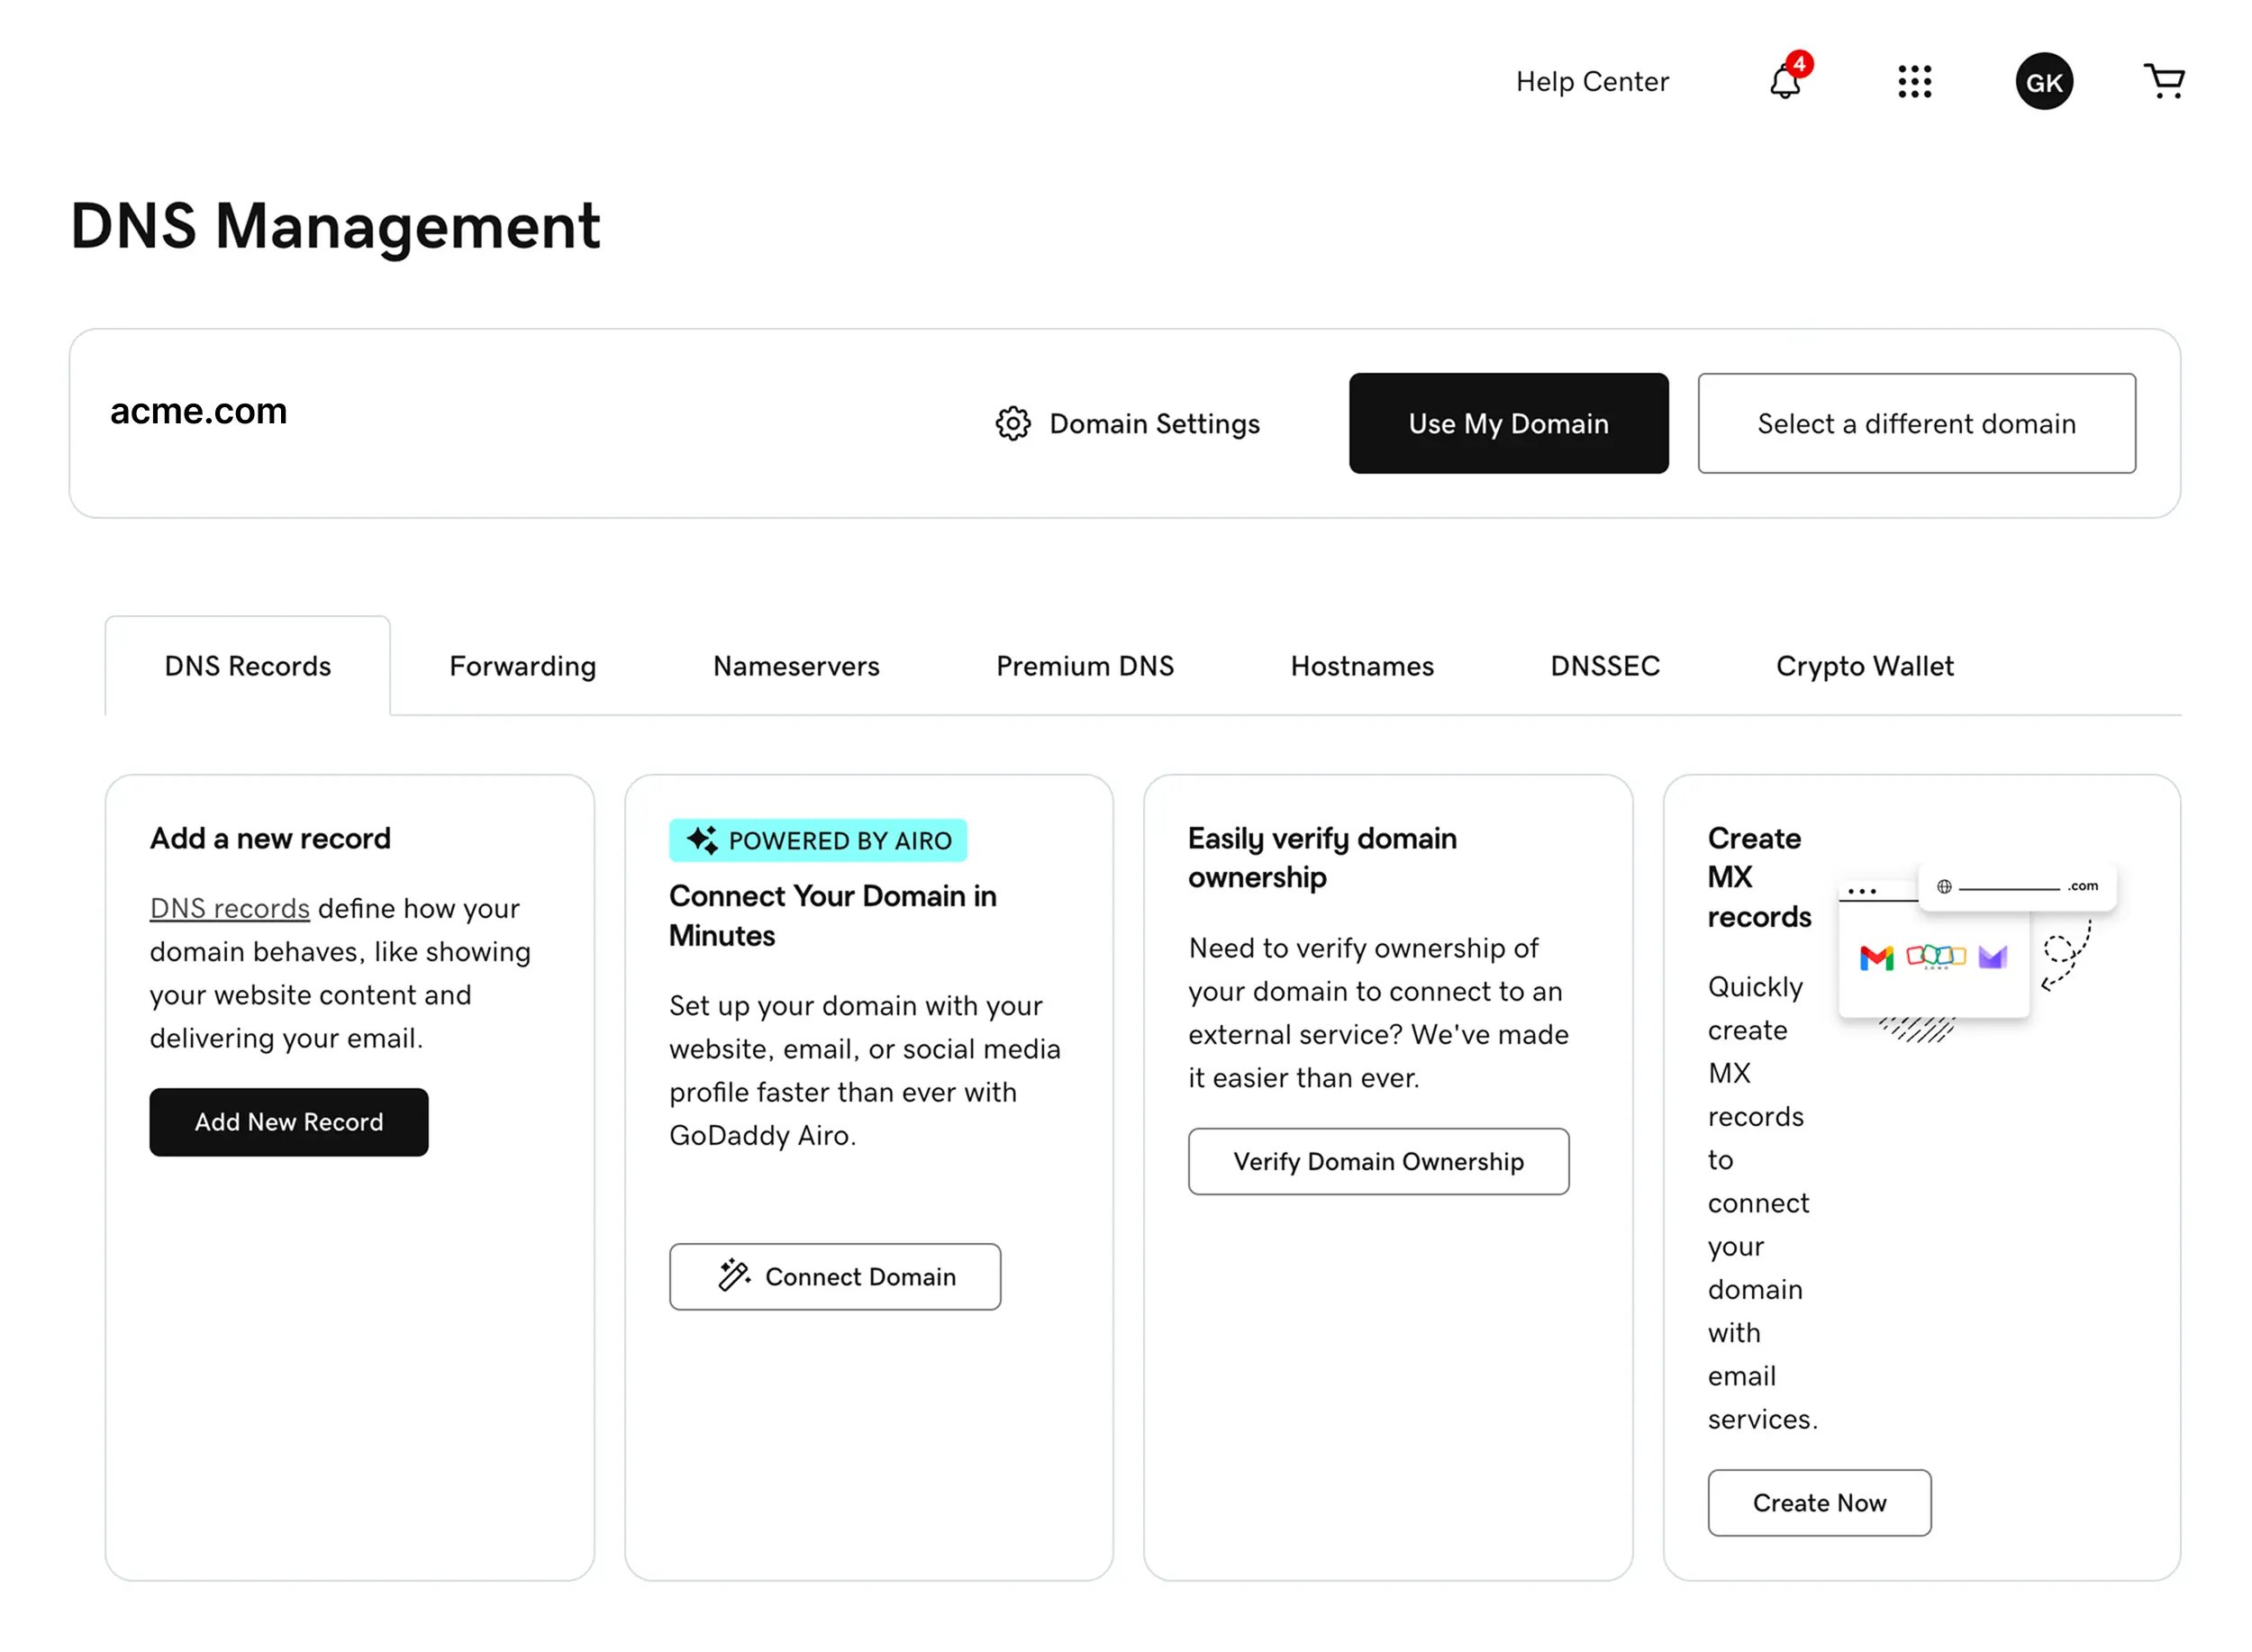Click Connect Your Domain in Minutes heading
The height and width of the screenshot is (1652, 2252).
pyautogui.click(x=833, y=916)
